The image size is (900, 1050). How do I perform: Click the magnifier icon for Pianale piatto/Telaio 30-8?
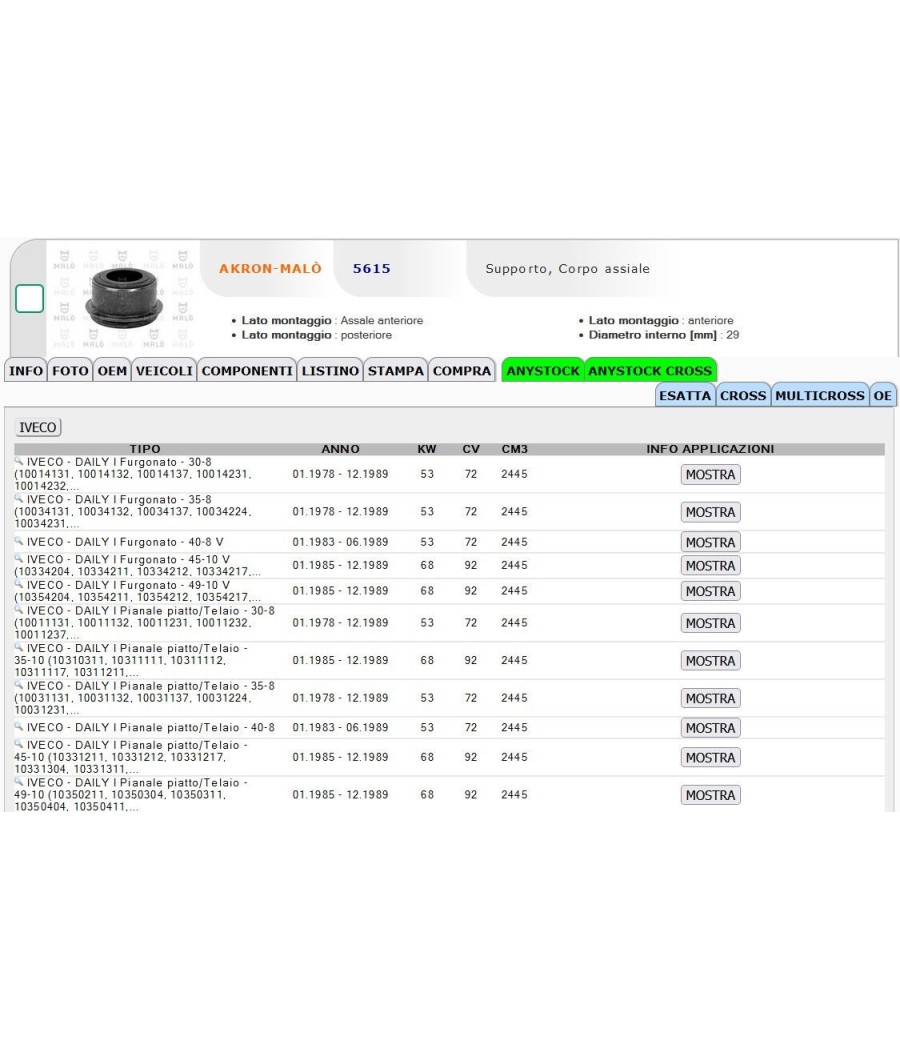tap(19, 609)
